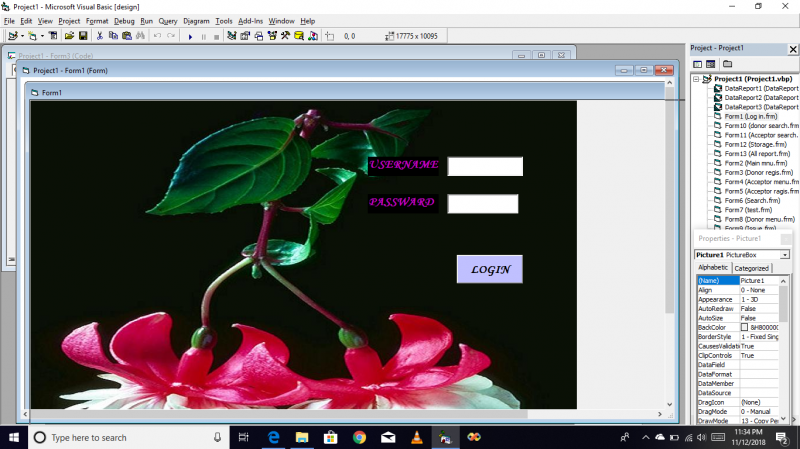Click the Open Project folder icon
Viewport: 800px width, 449px height.
pos(69,36)
